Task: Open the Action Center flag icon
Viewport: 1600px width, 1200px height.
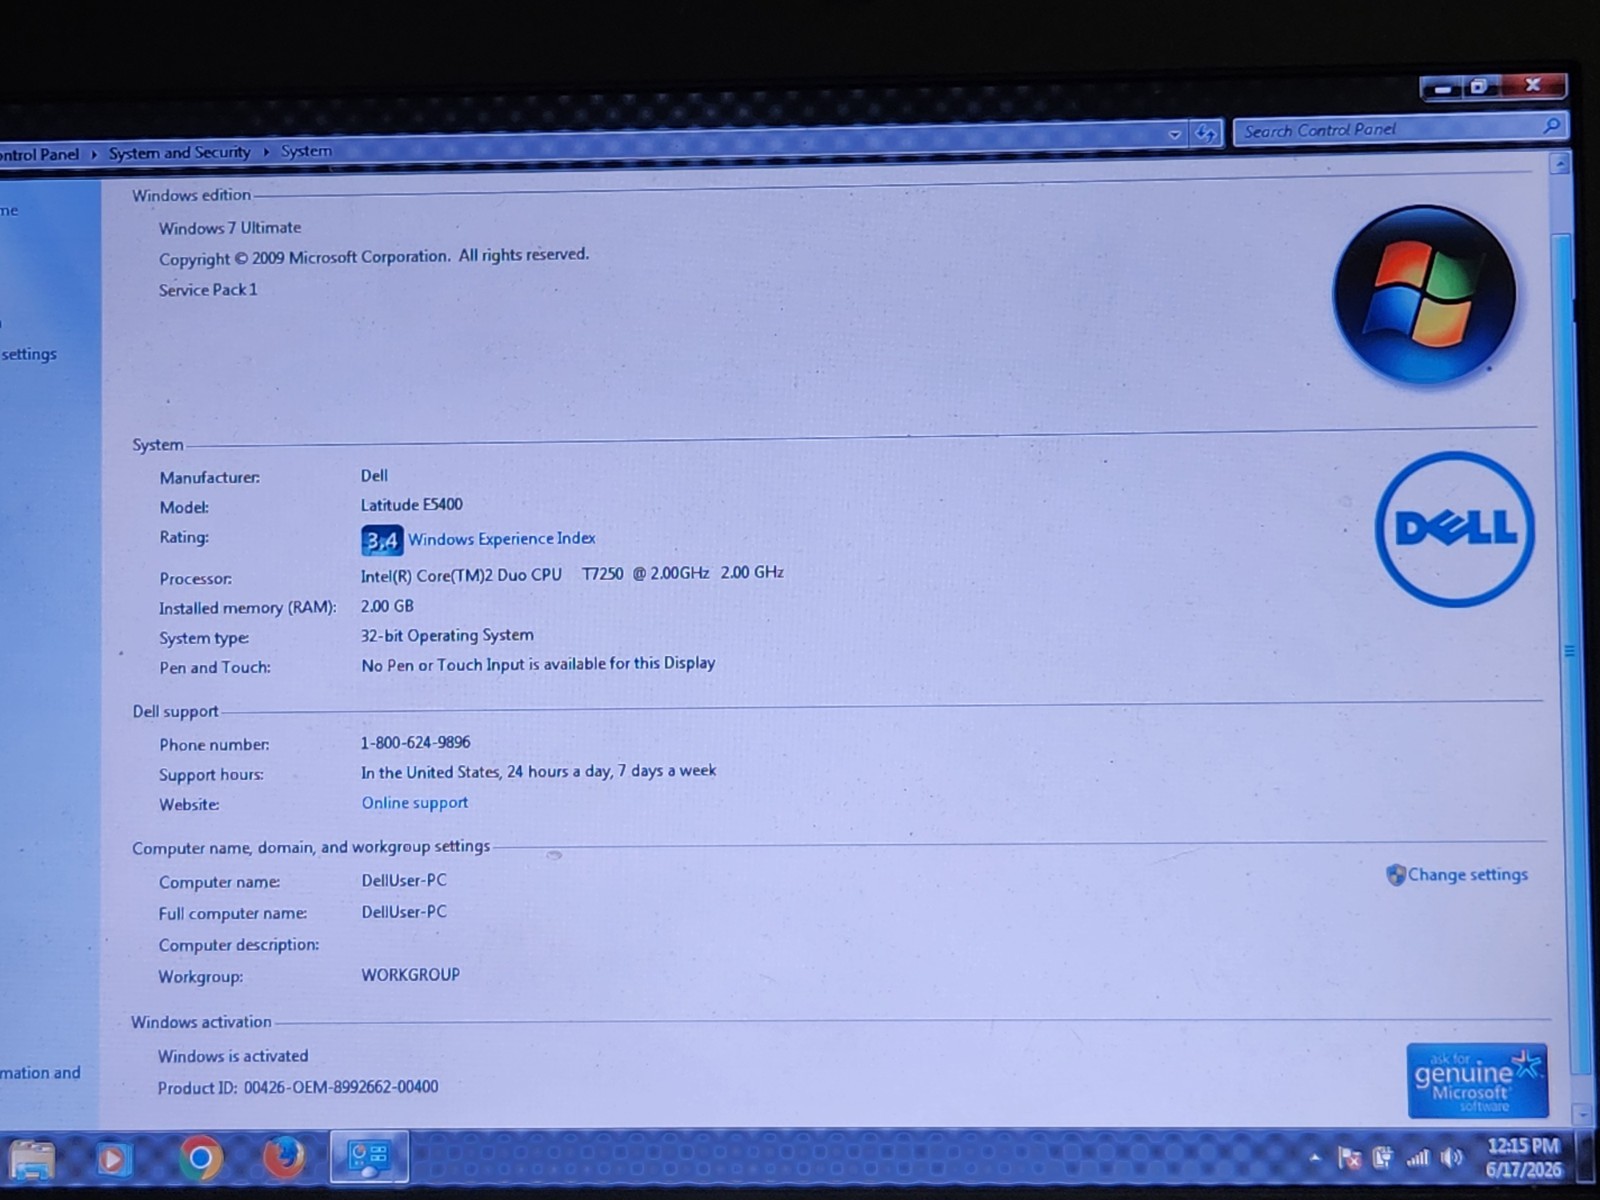Action: coord(1349,1158)
